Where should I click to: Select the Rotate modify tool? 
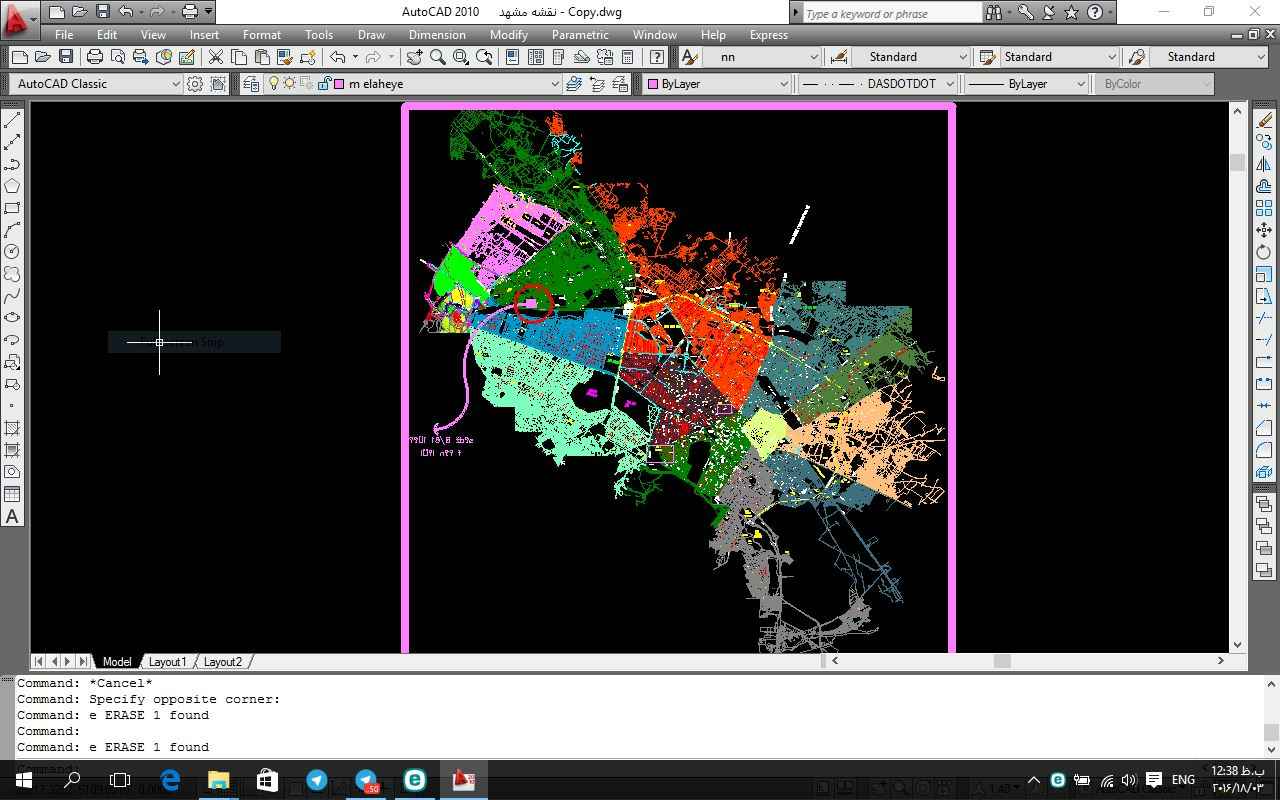(1264, 252)
